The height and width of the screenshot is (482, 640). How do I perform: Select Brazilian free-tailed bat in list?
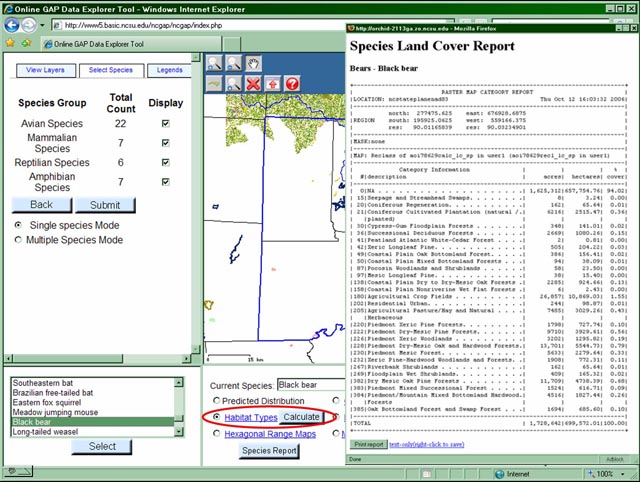(x=93, y=393)
